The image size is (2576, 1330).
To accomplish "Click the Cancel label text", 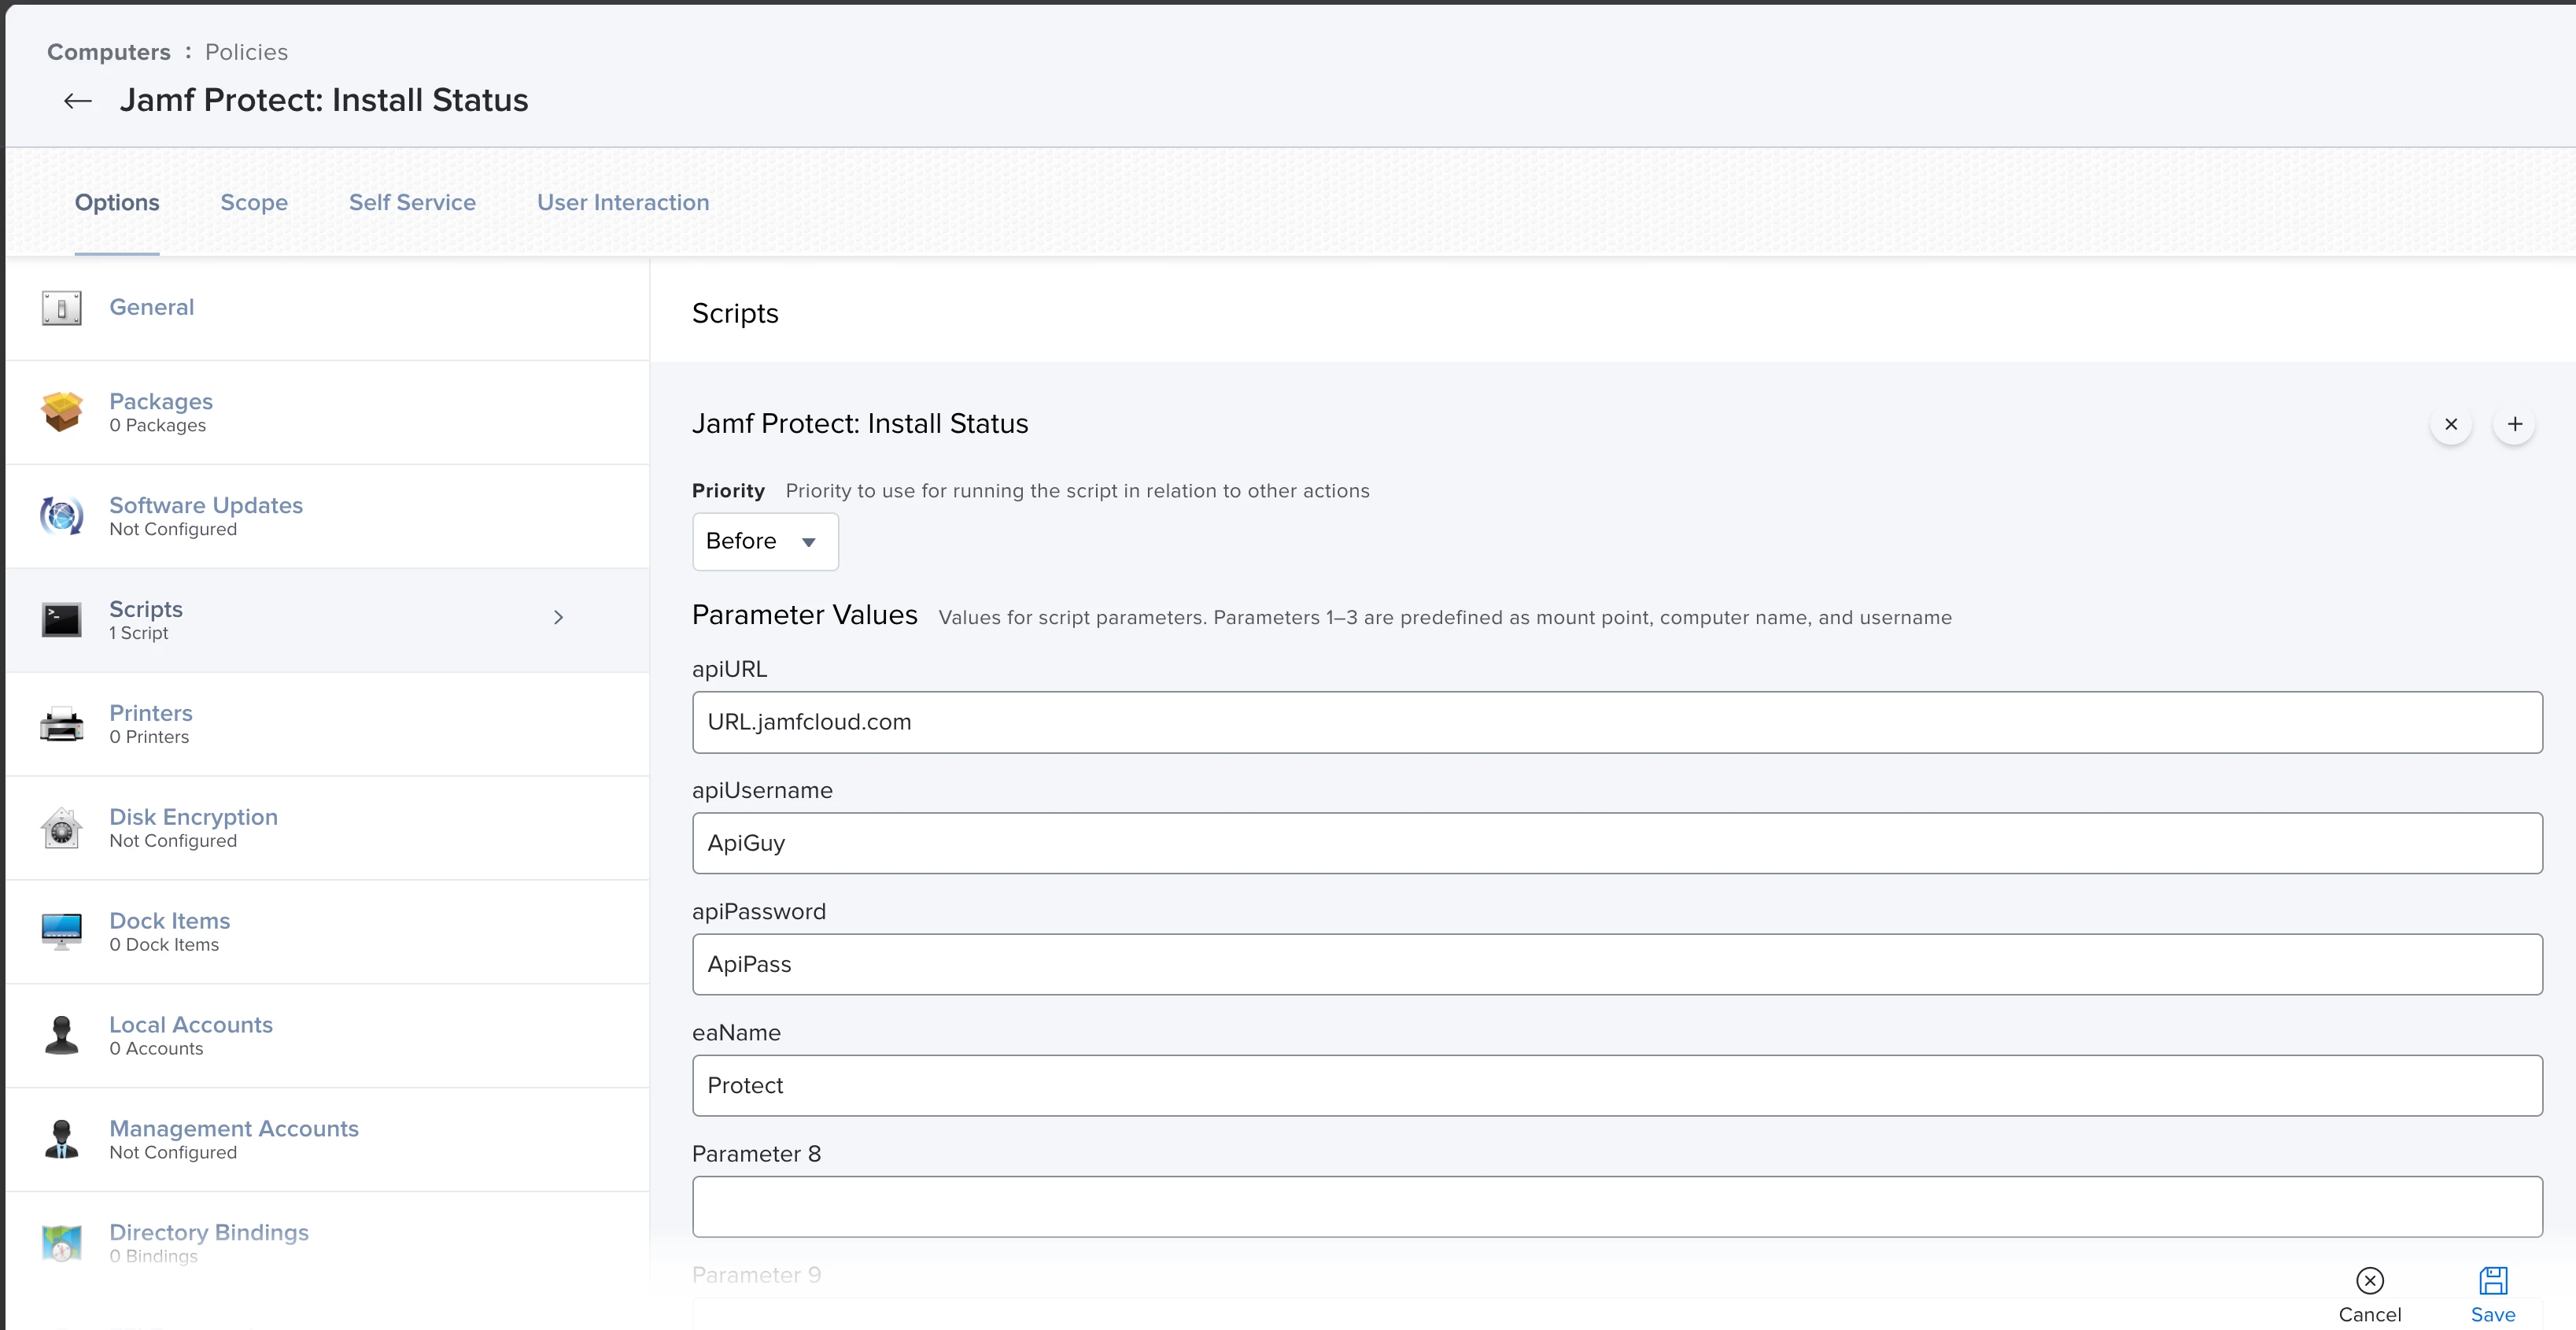I will (2370, 1315).
